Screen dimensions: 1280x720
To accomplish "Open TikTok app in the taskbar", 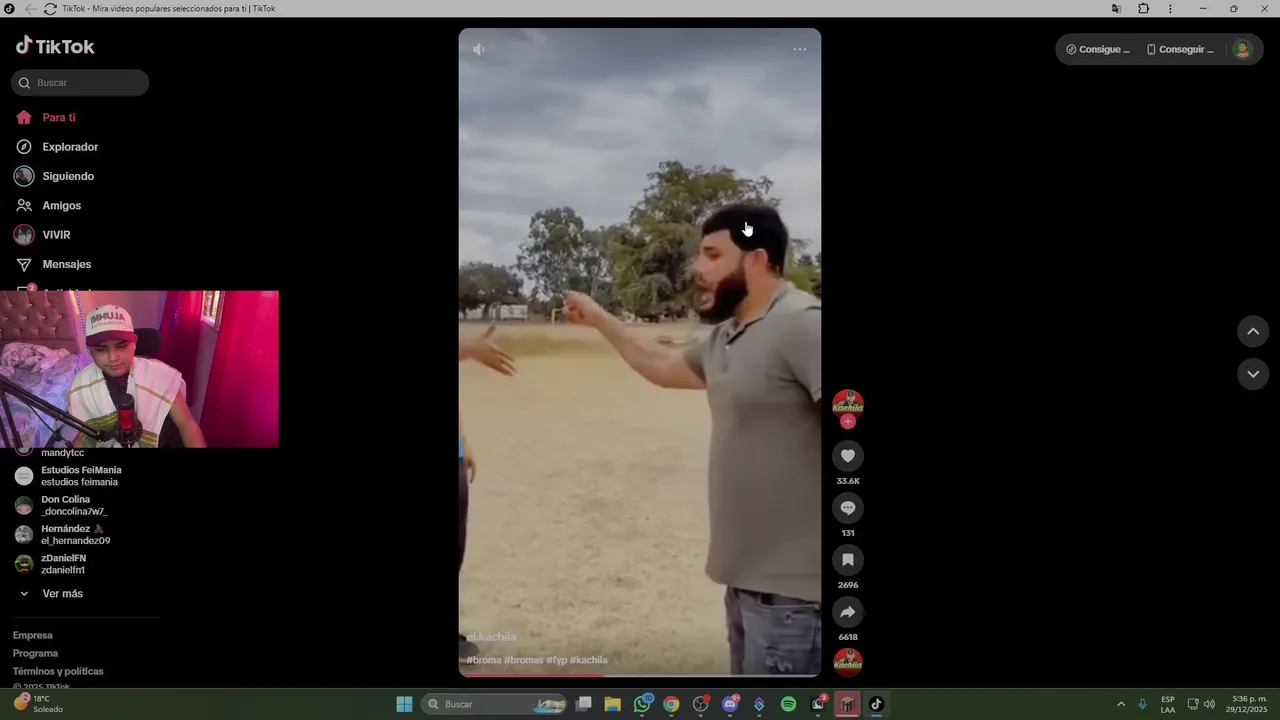I will (x=876, y=704).
